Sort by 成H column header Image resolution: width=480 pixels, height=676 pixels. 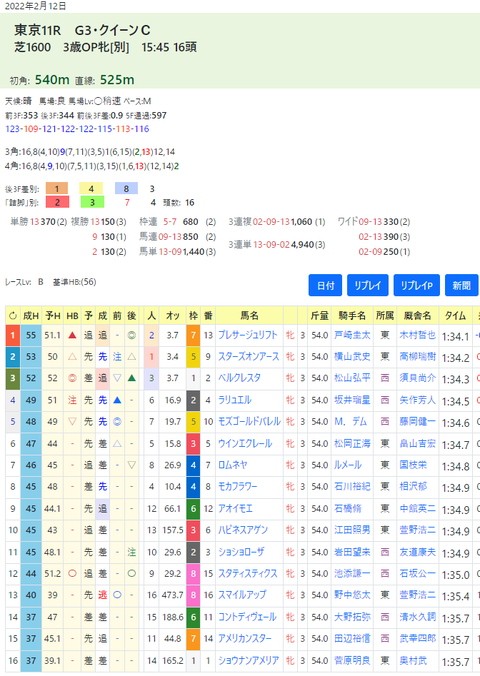pos(31,316)
